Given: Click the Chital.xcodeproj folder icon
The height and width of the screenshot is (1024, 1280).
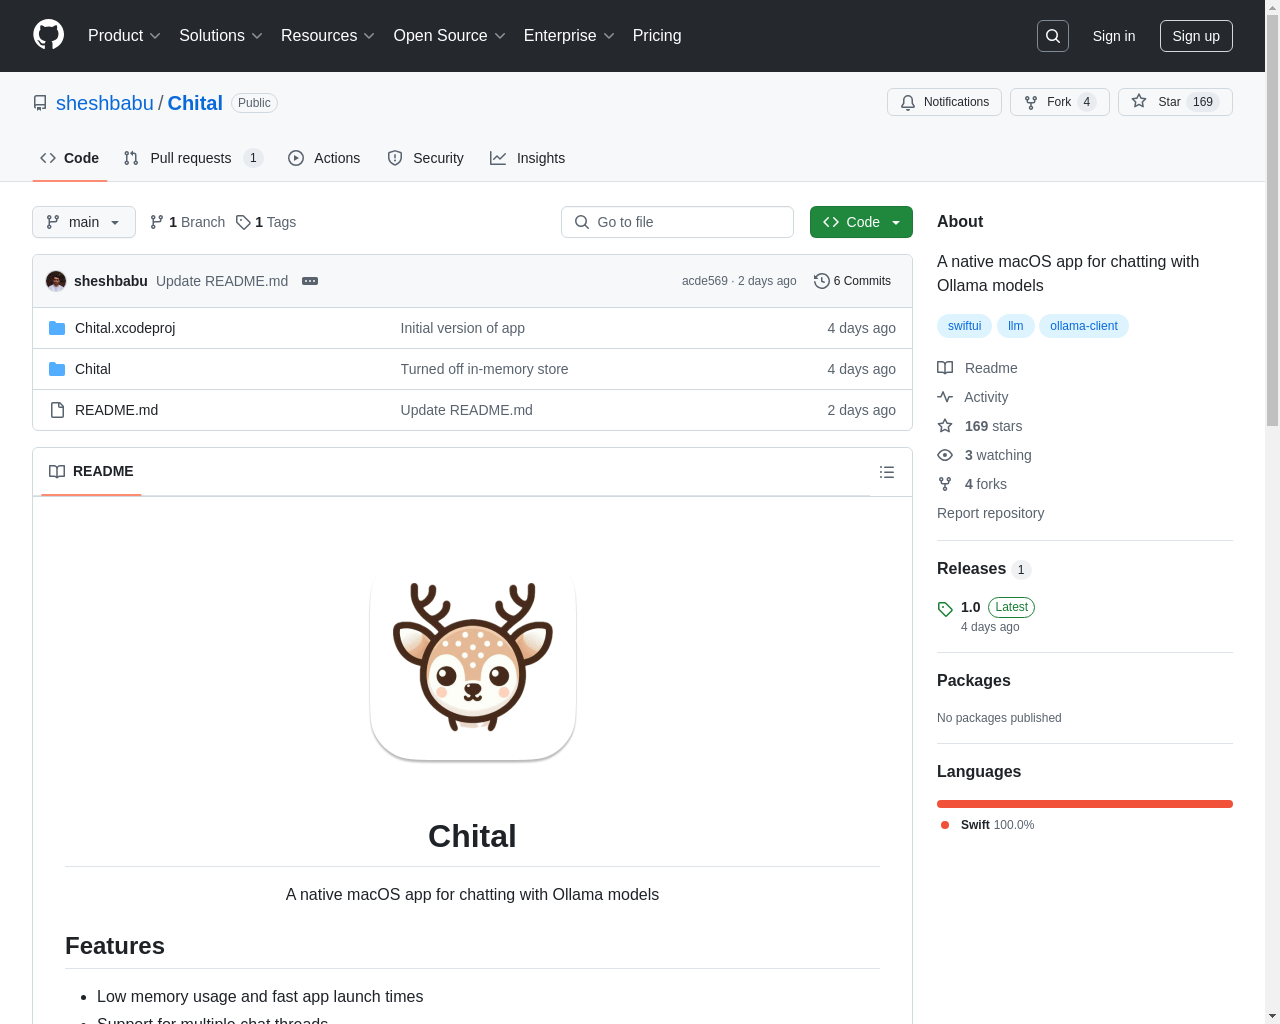Looking at the screenshot, I should (57, 328).
